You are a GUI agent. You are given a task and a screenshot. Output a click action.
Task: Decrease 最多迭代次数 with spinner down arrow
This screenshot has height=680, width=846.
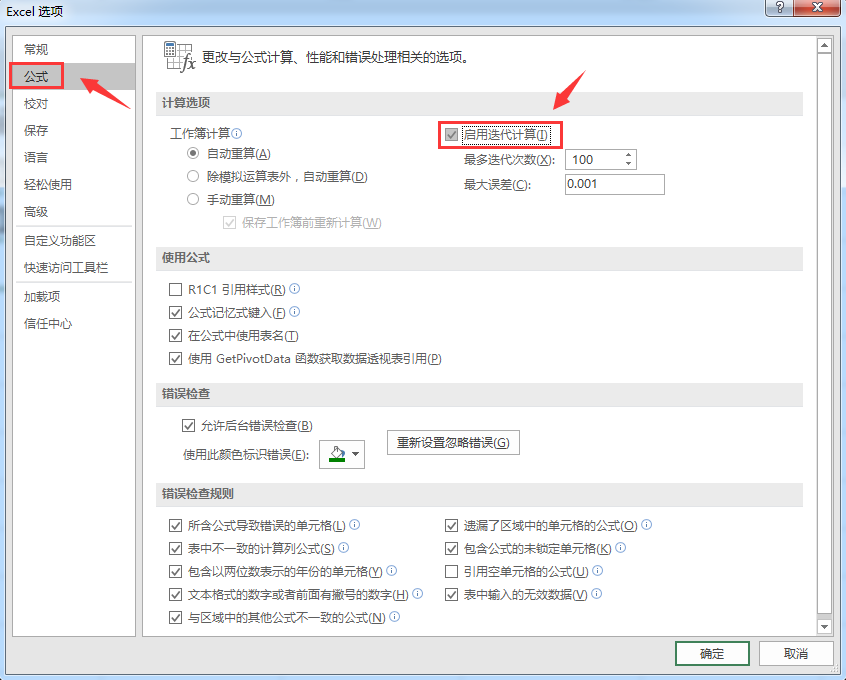click(629, 164)
